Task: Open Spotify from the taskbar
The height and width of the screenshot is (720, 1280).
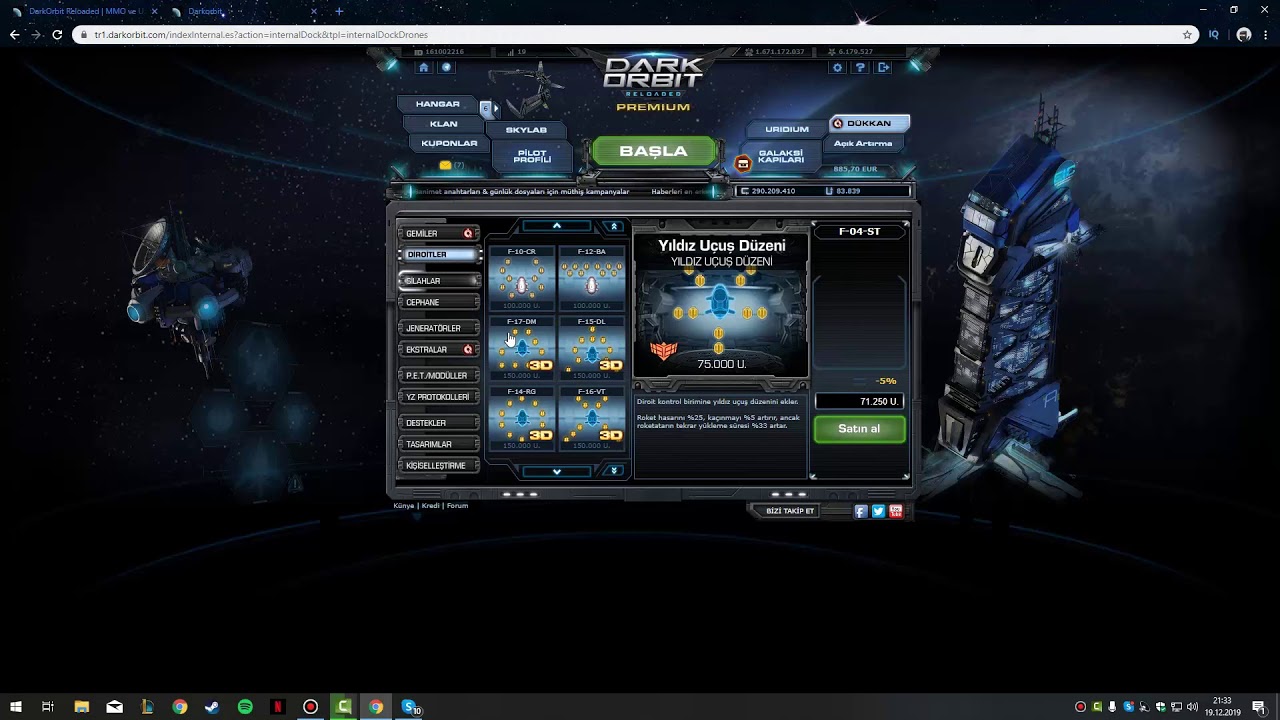Action: coord(245,707)
